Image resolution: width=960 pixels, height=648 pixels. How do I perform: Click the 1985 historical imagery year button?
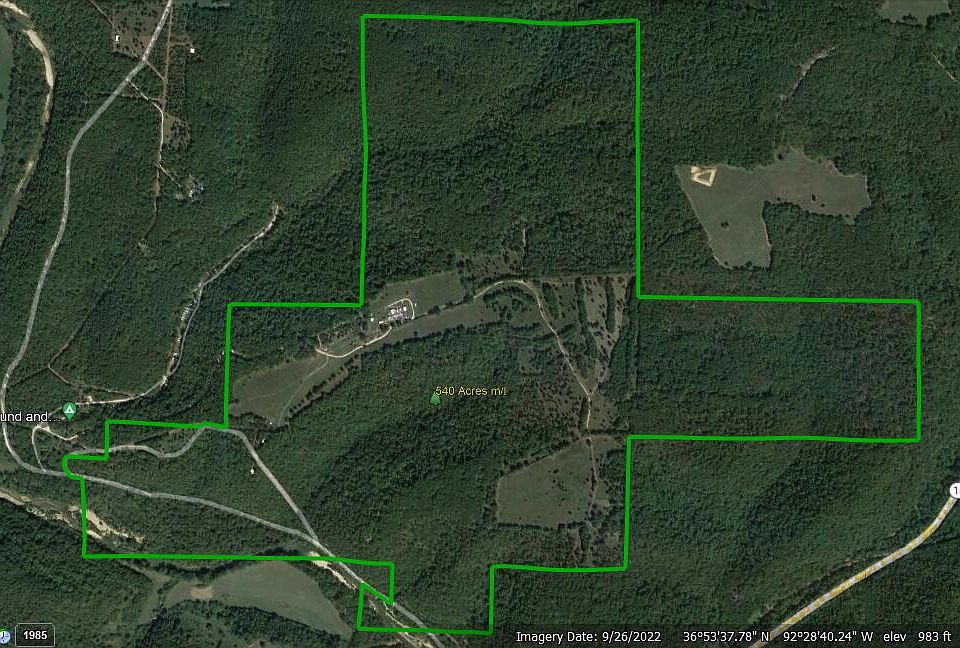(x=35, y=635)
